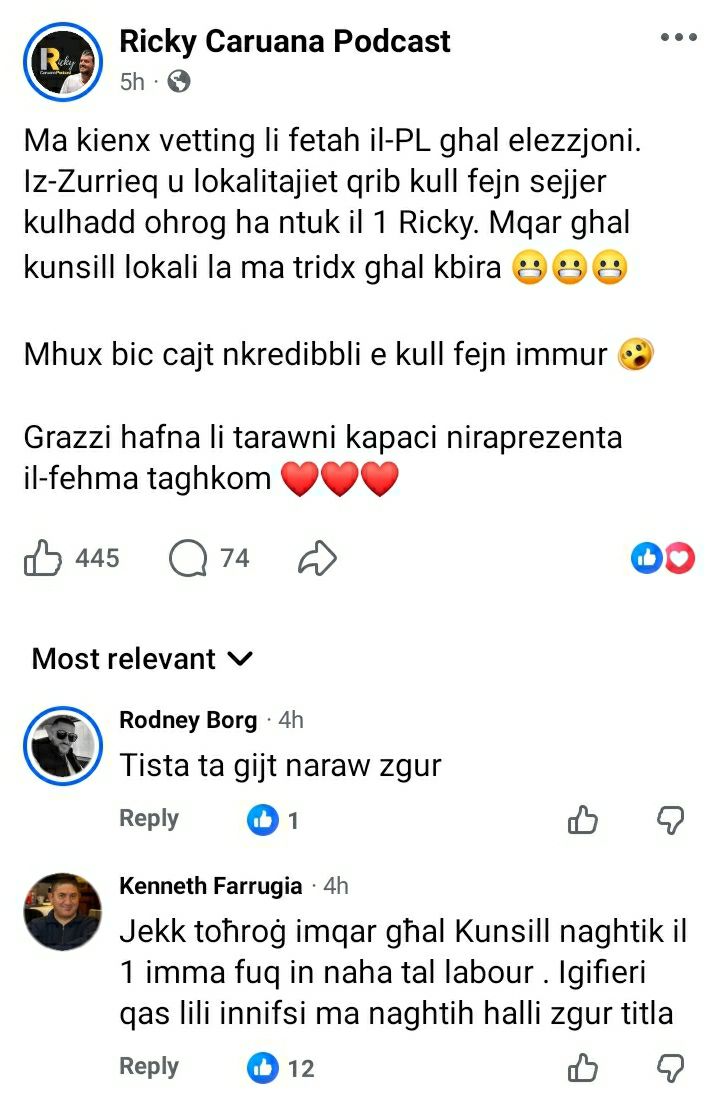
Task: Thumbs down Kenneth Farrugia's comment
Action: (x=670, y=1068)
